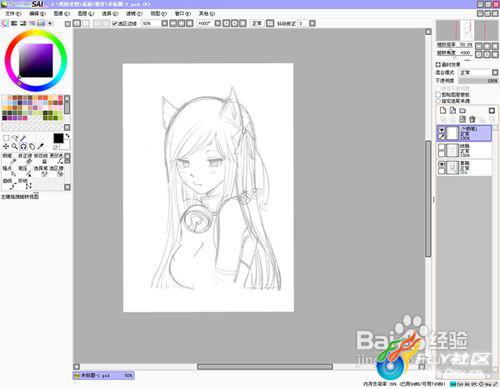Select the rectangular selection tool
500x388 pixels.
[x=6, y=138]
